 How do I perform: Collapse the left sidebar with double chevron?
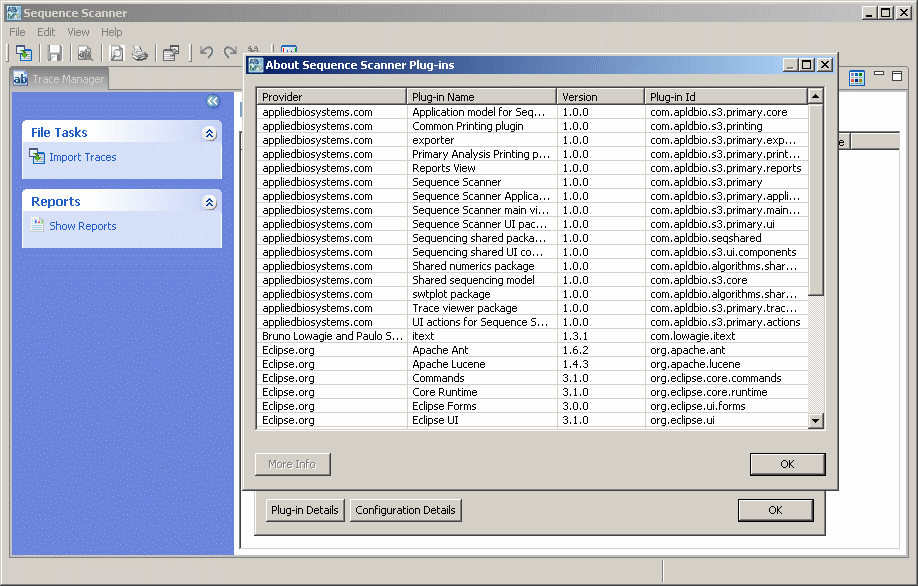pos(212,101)
